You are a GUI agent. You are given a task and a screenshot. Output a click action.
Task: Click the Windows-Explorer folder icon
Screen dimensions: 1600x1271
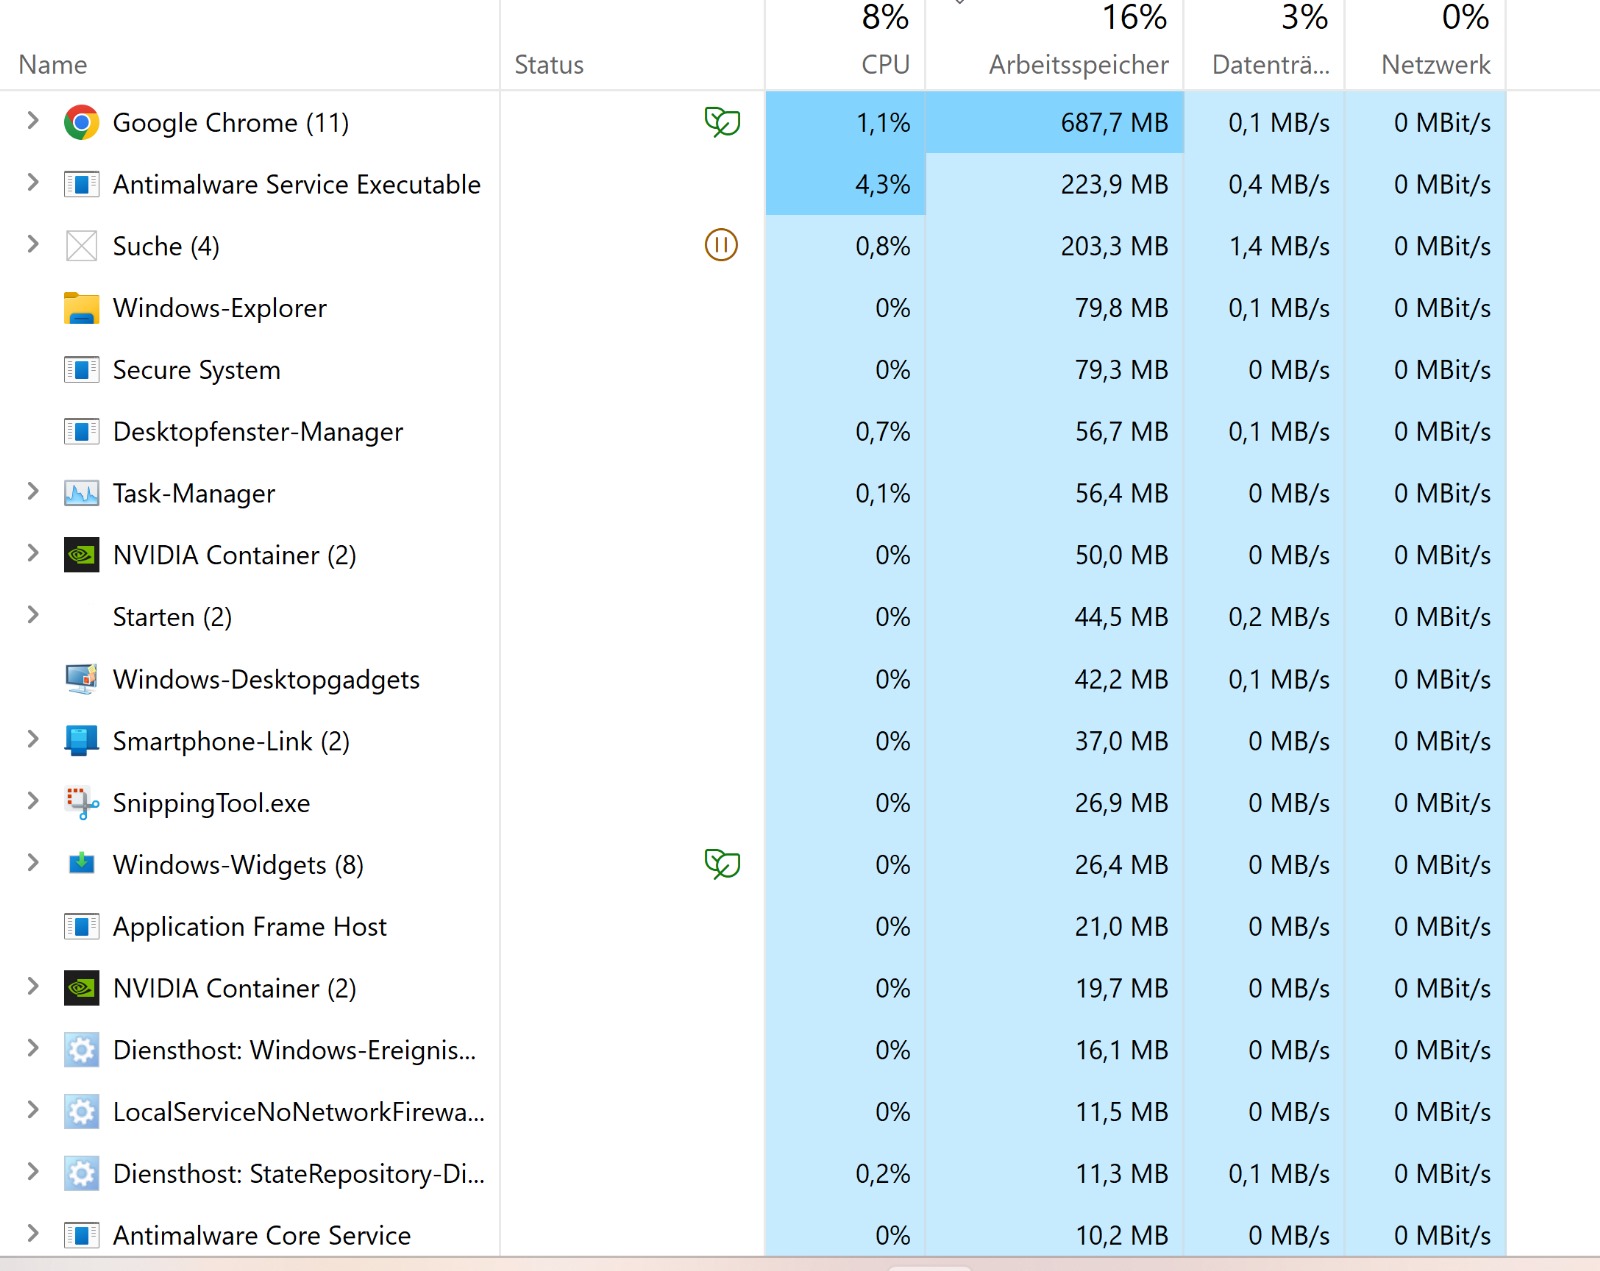tap(81, 308)
